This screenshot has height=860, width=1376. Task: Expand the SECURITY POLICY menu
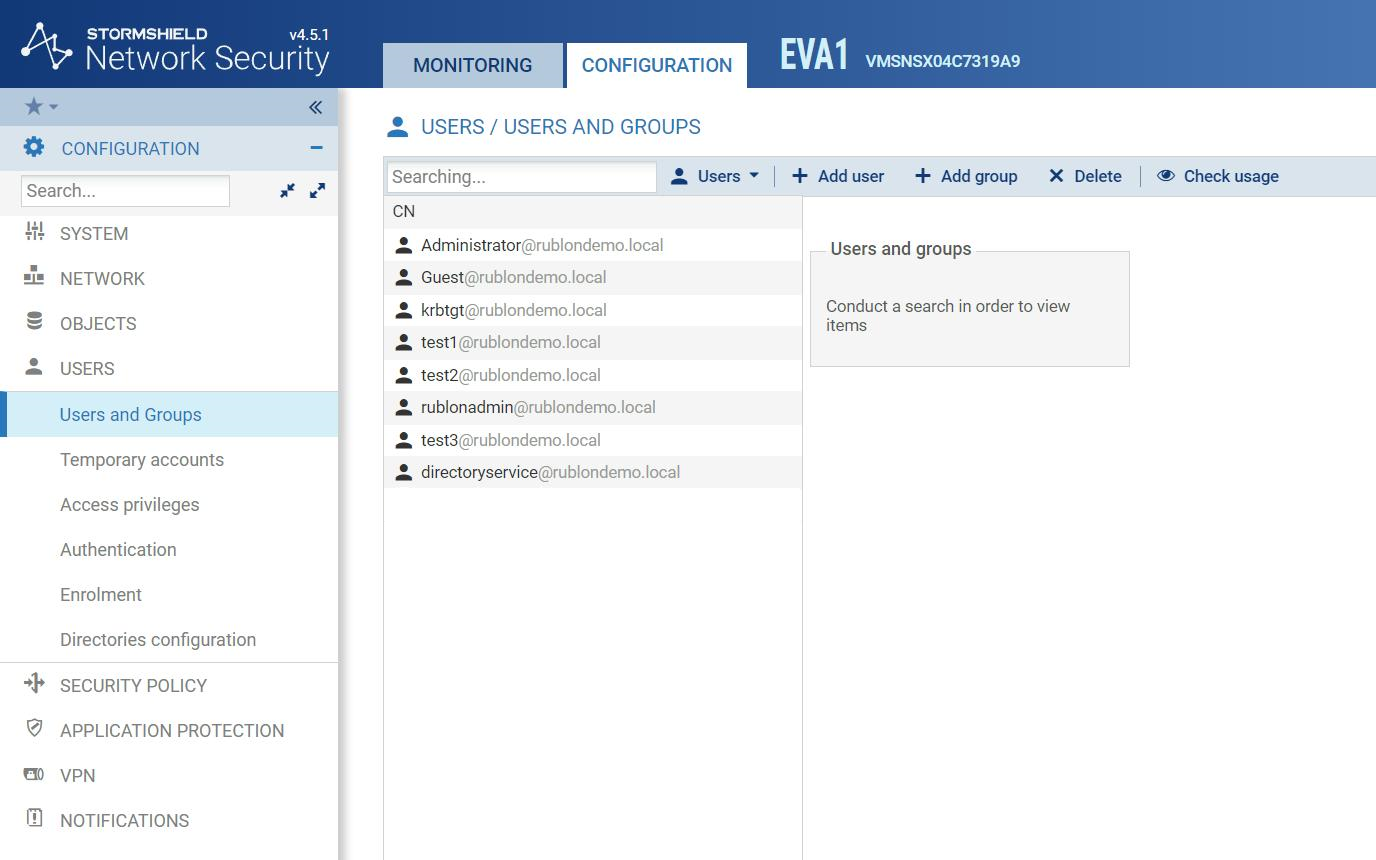133,685
